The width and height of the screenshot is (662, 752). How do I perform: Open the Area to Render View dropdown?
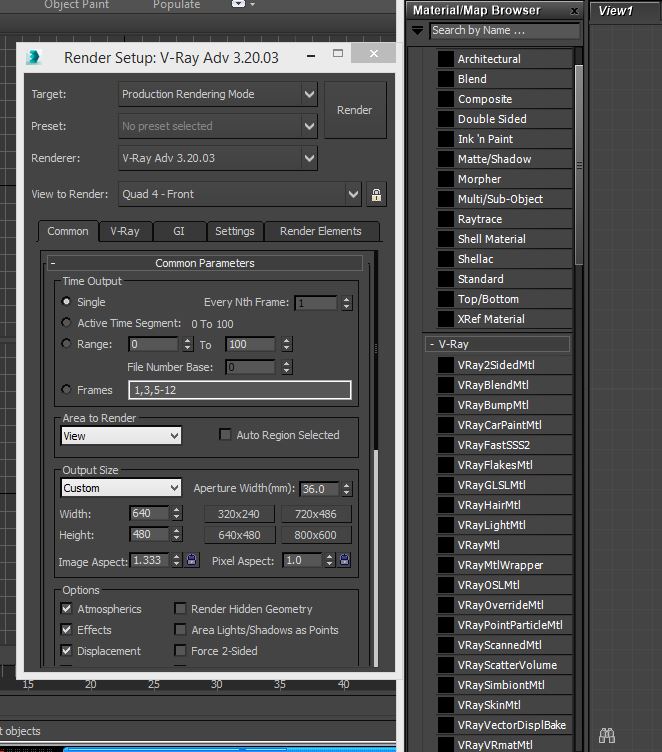tap(121, 435)
